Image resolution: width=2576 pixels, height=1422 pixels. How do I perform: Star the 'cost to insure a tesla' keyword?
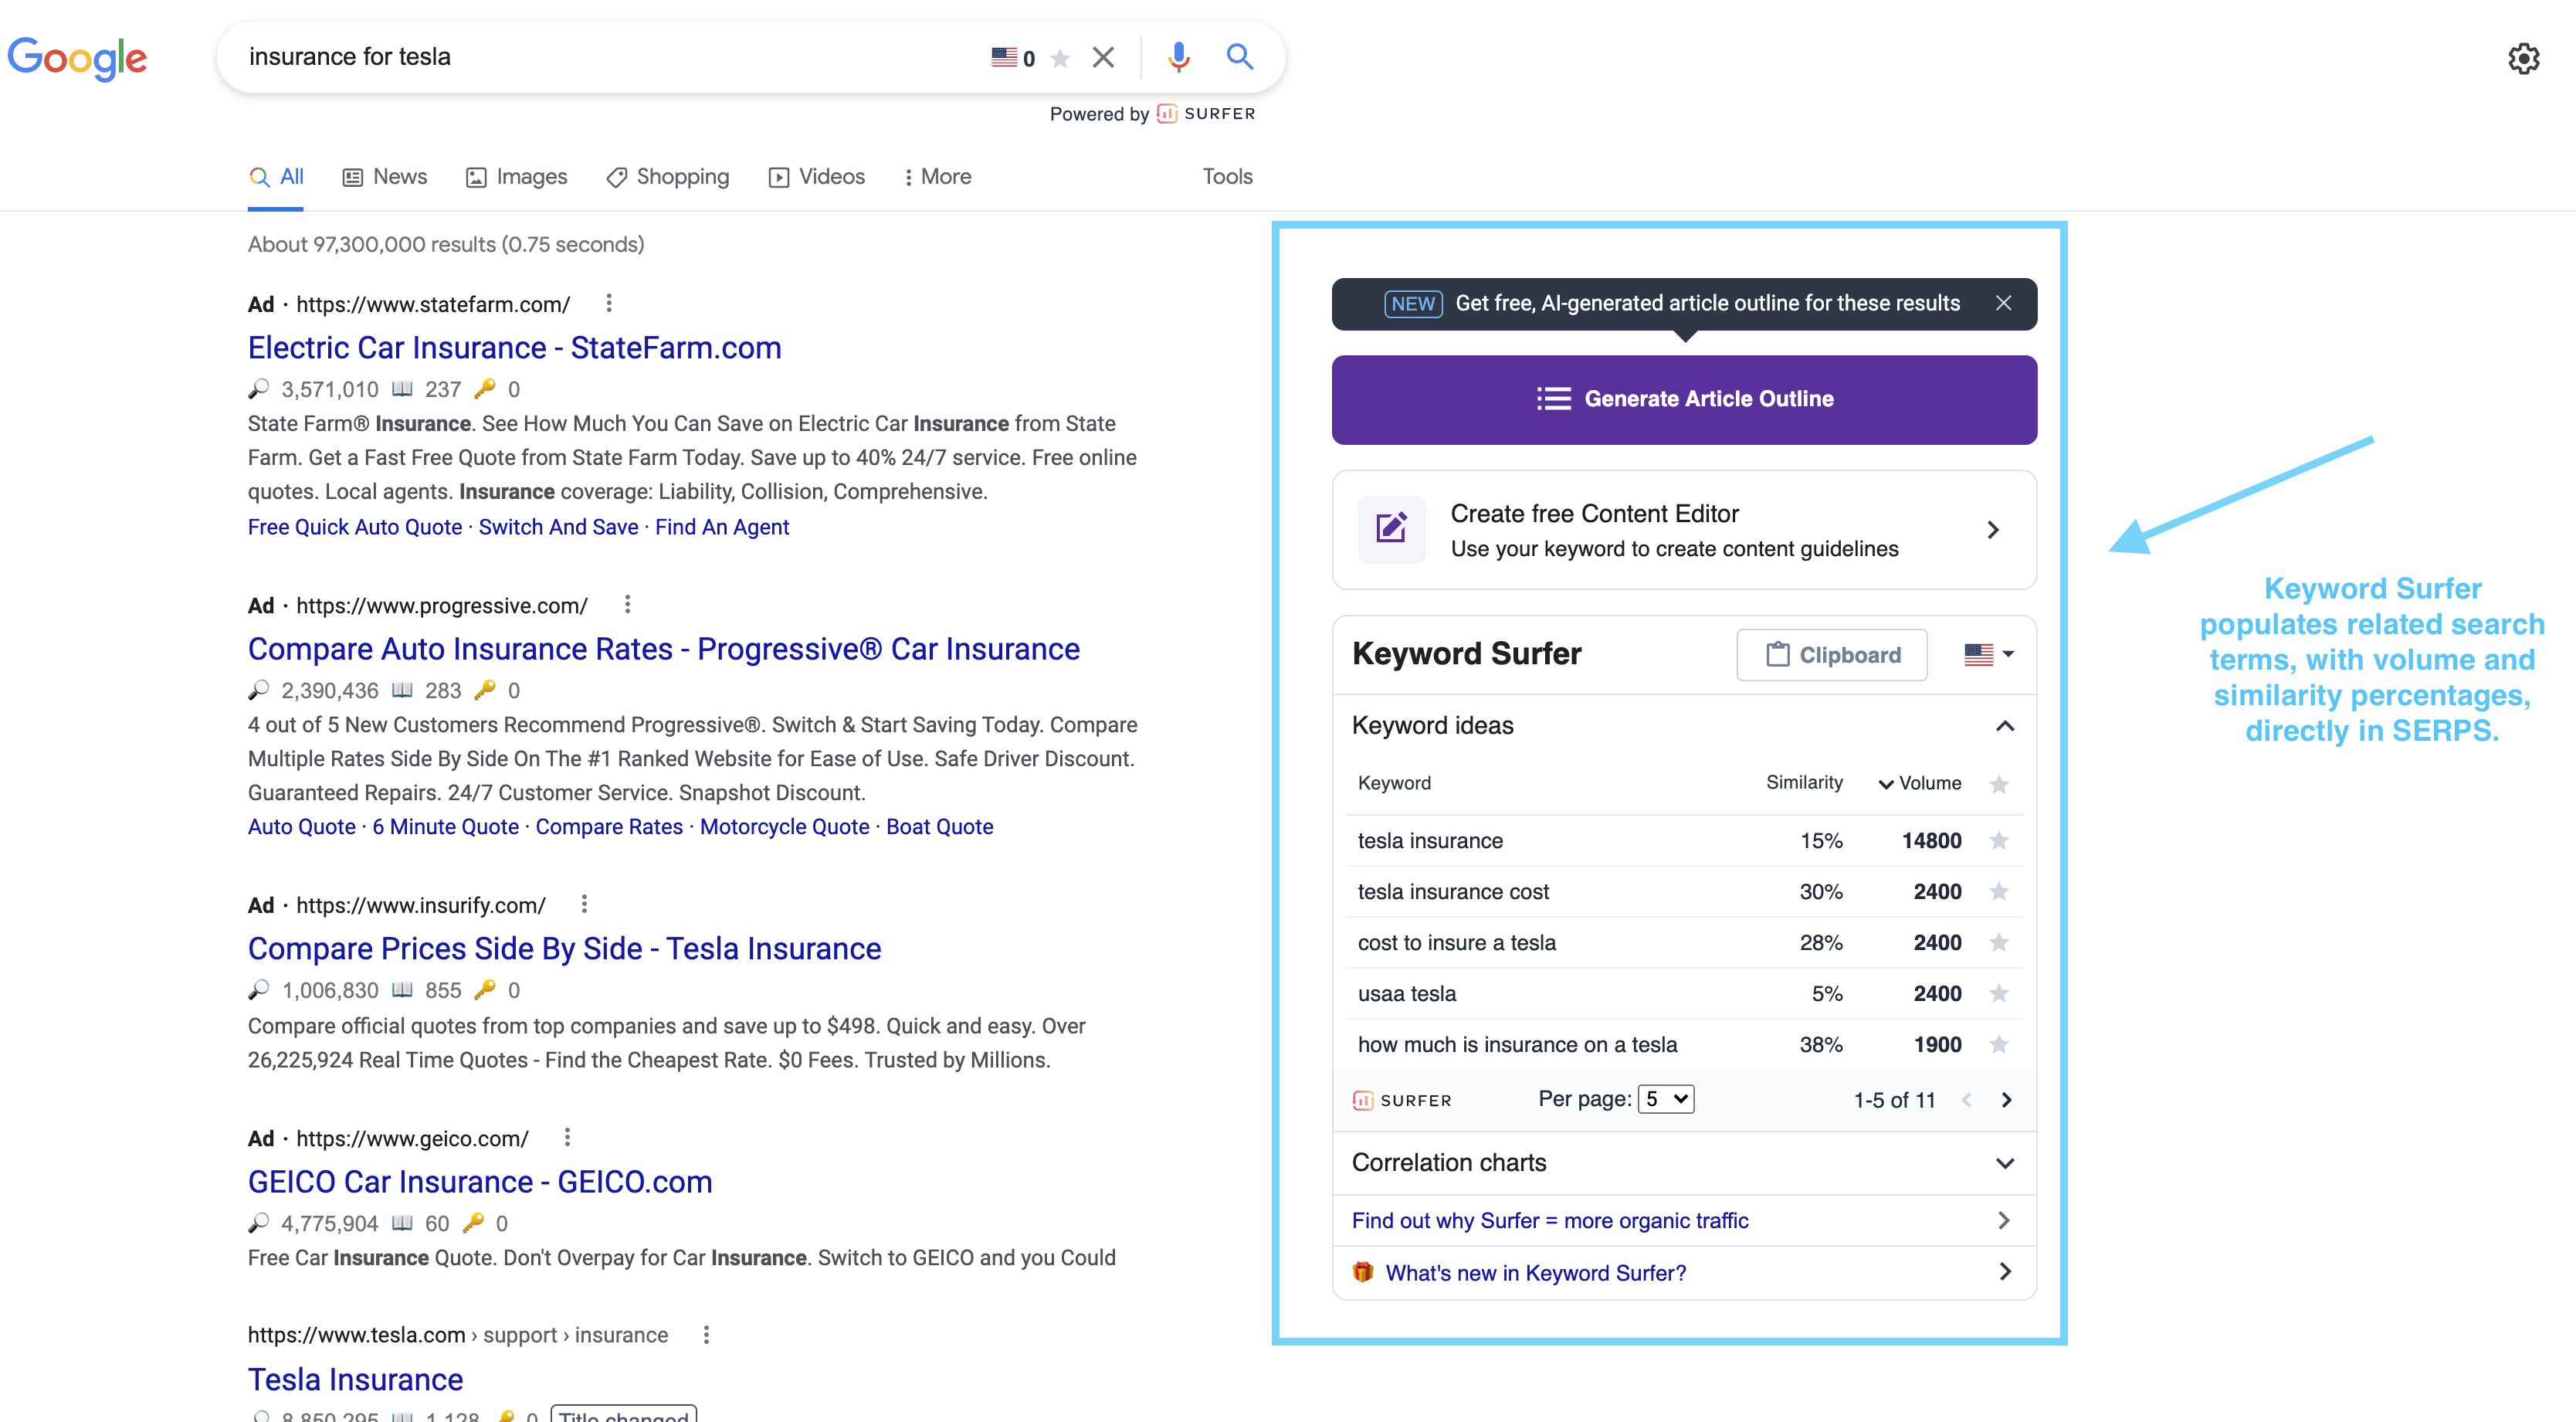pyautogui.click(x=1999, y=942)
